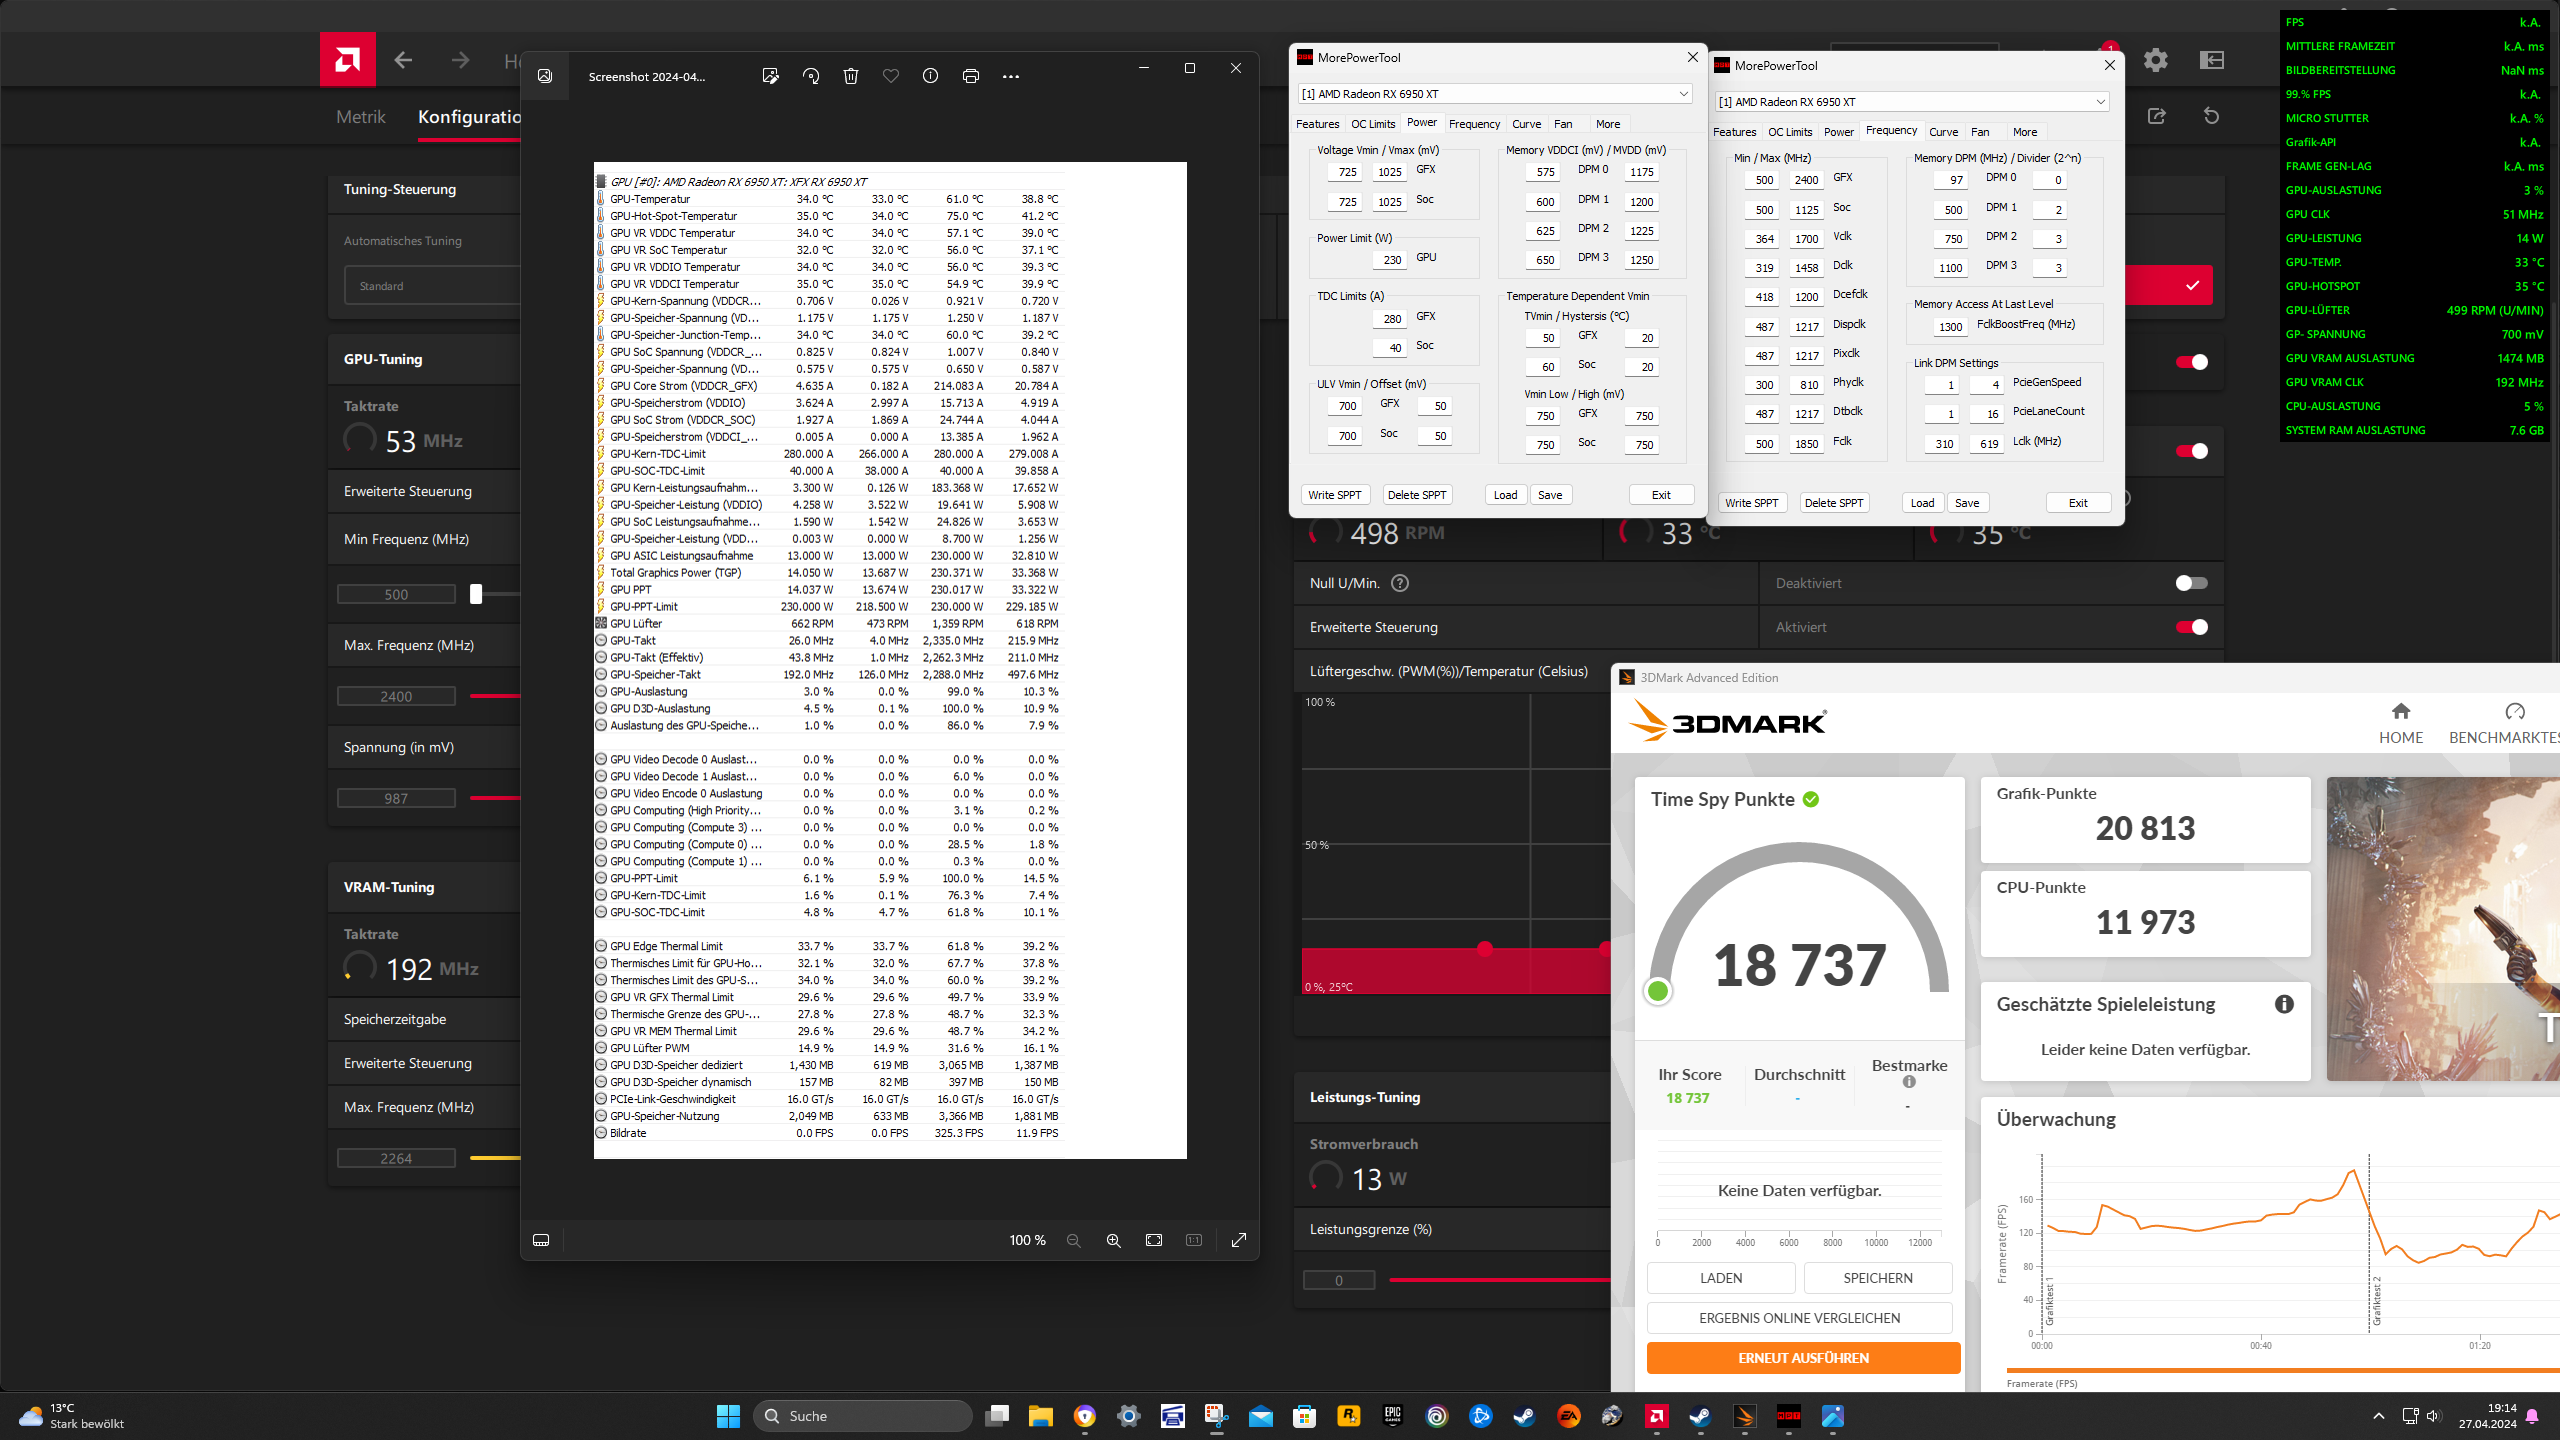
Task: Enable the Null U/Min. toggle
Action: pyautogui.click(x=2191, y=583)
